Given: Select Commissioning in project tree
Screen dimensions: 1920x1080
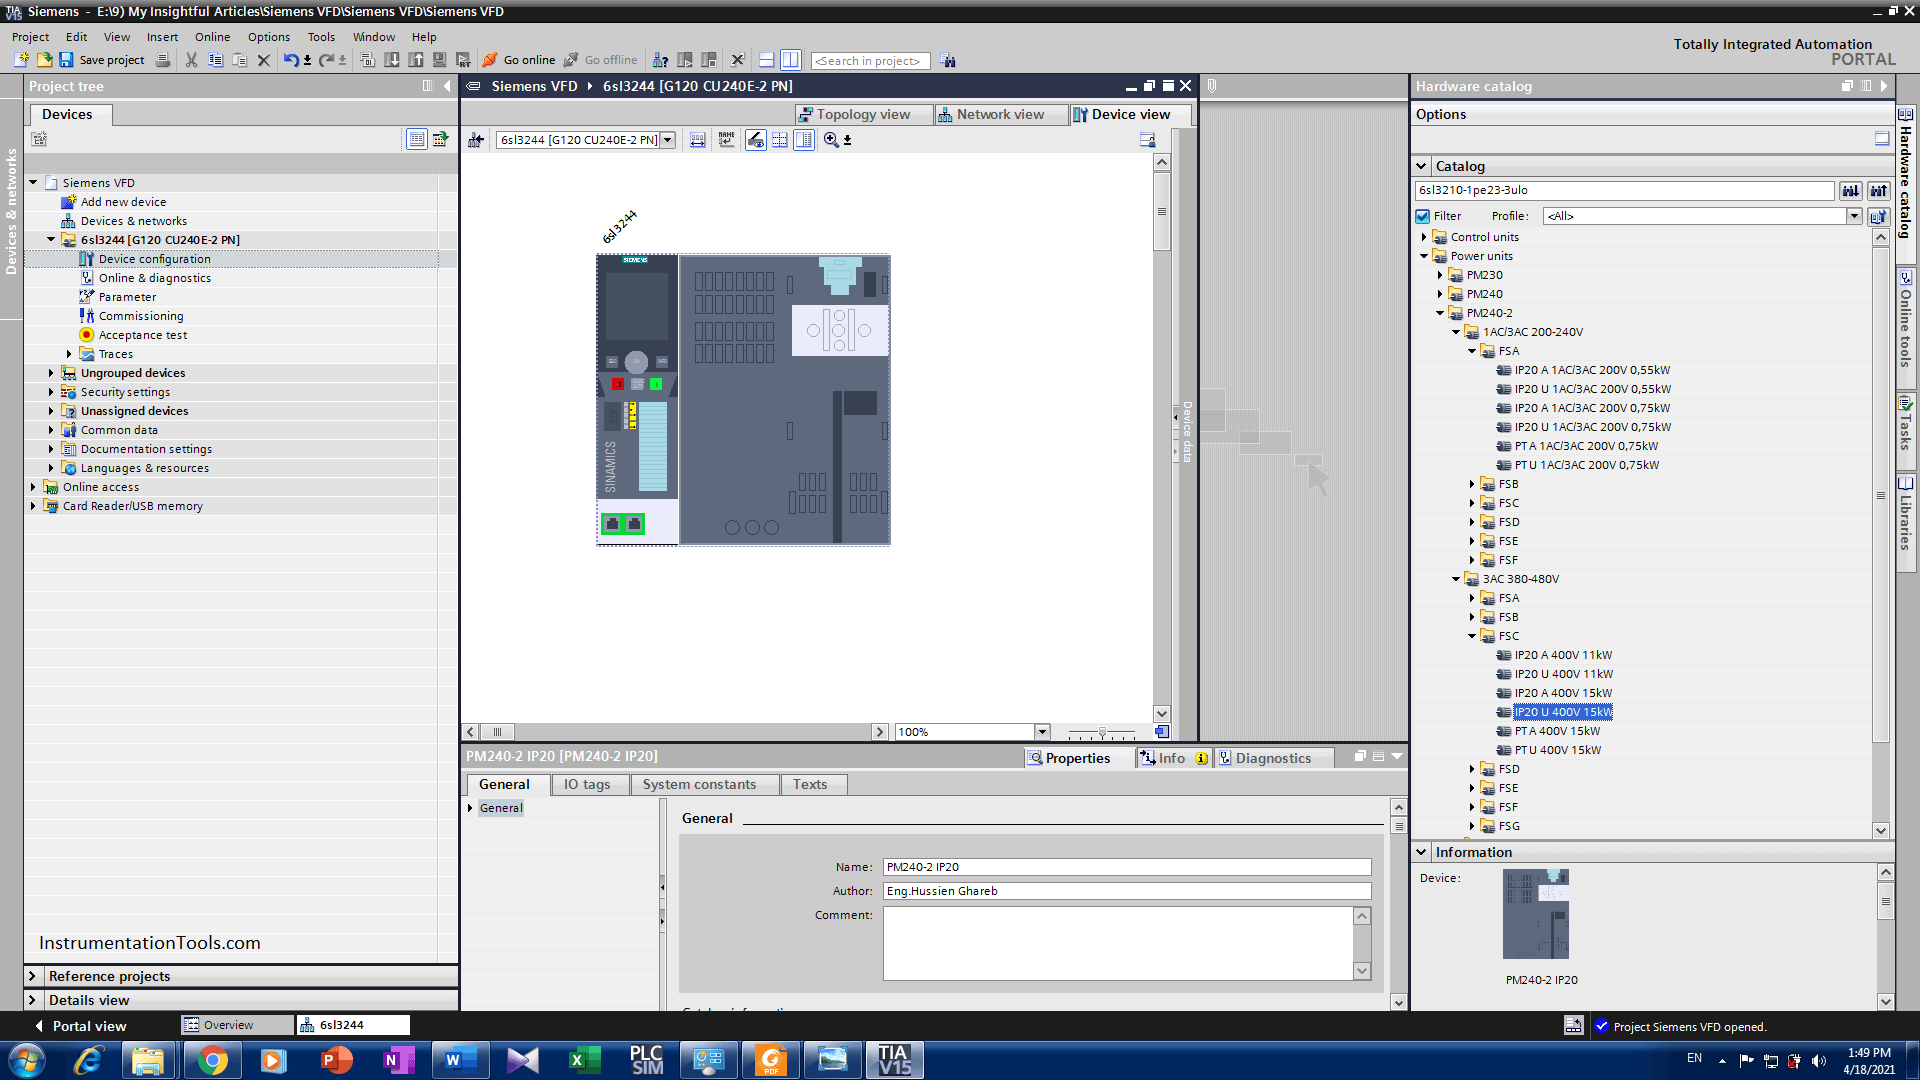Looking at the screenshot, I should coord(141,316).
